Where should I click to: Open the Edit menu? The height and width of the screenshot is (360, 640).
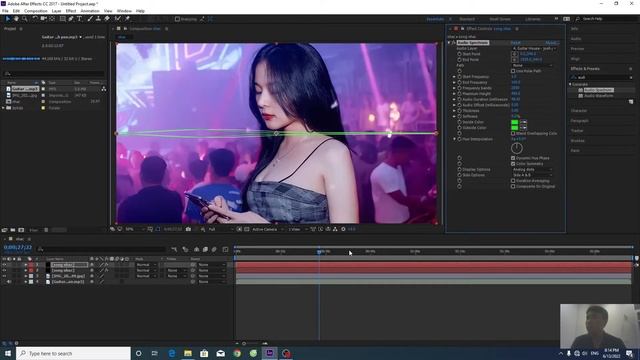pos(16,11)
